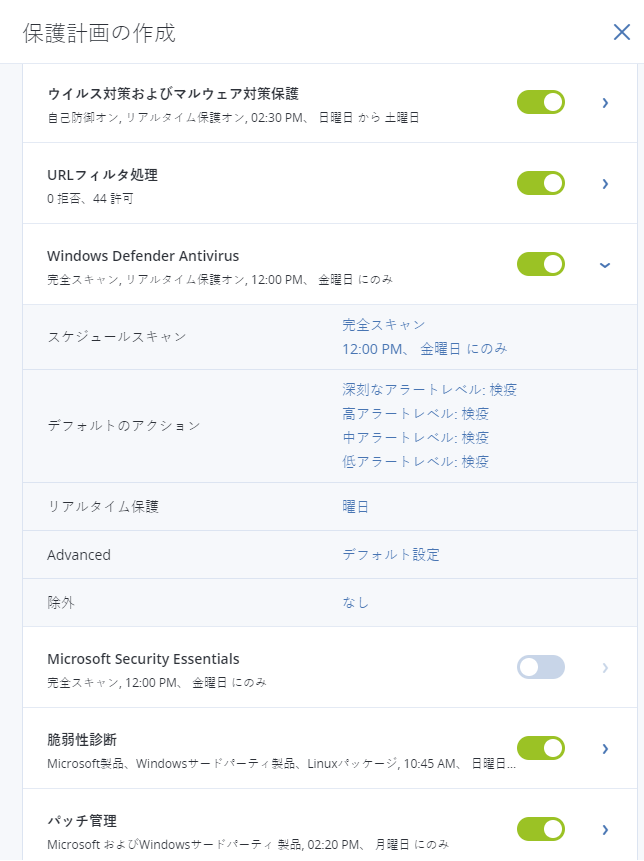The height and width of the screenshot is (861, 644).
Task: Toggle ウイルス対策およびマルウェア対策保護 switch off
Action: tap(541, 102)
